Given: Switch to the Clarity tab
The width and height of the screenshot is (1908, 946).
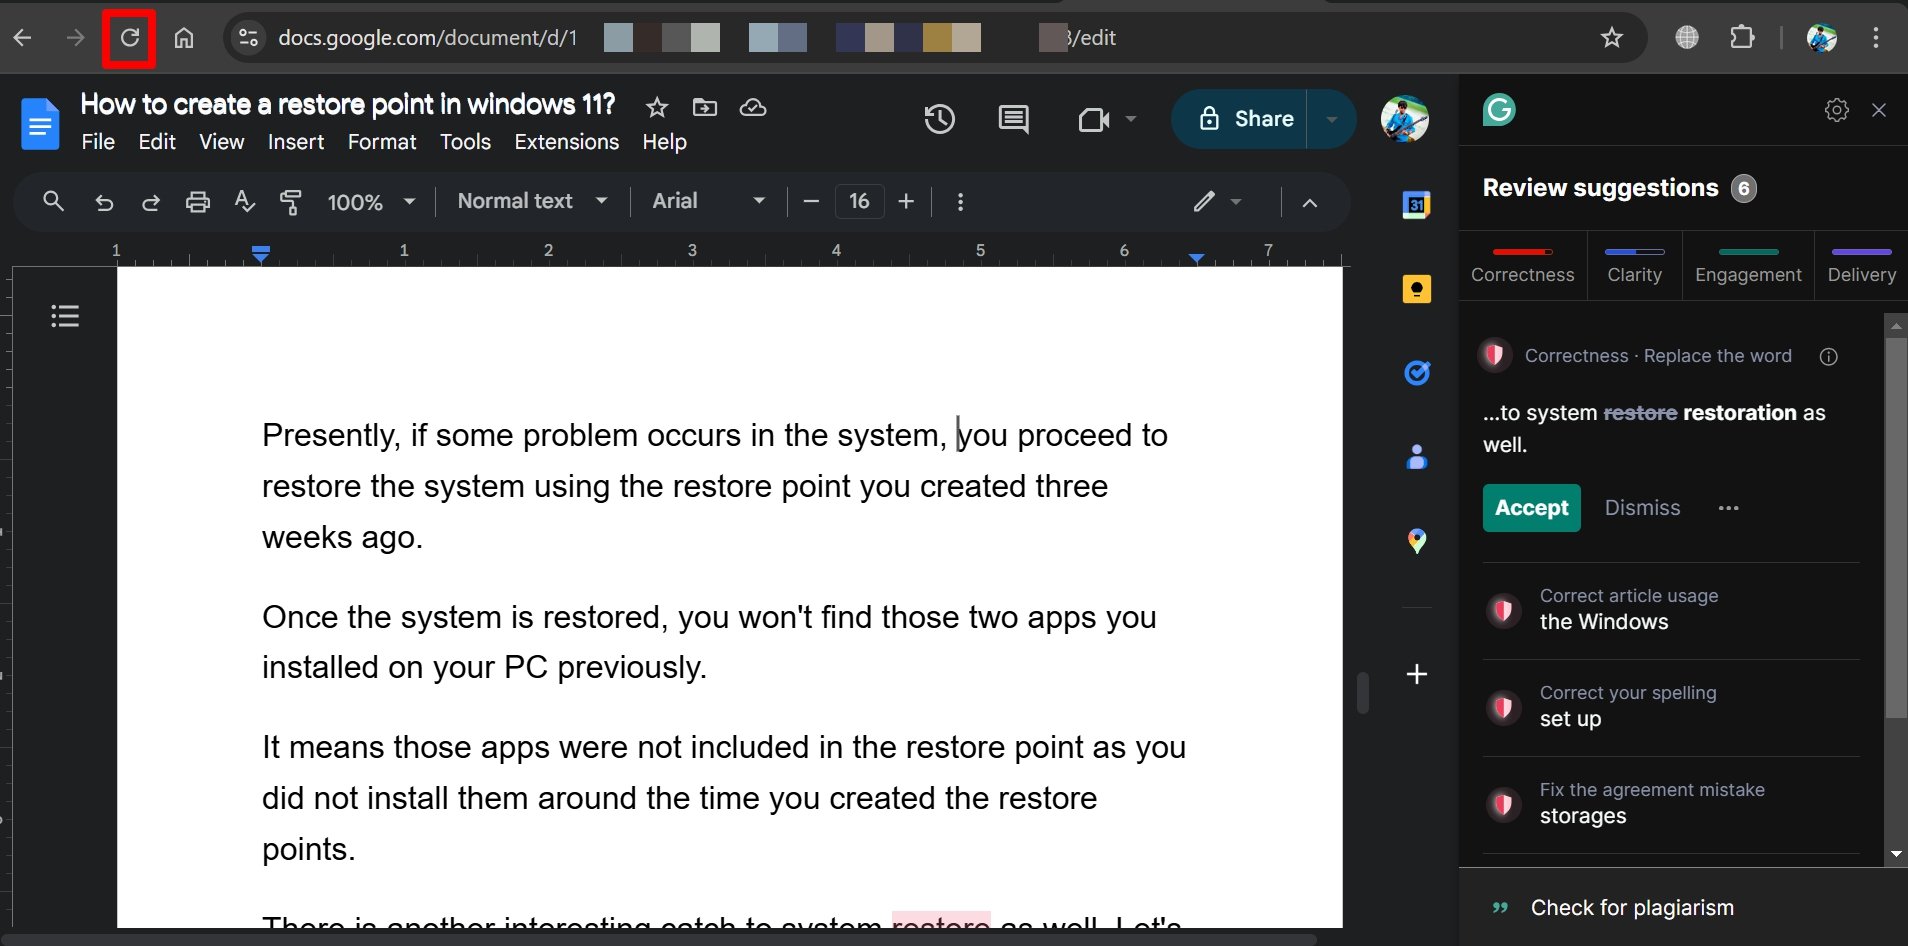Looking at the screenshot, I should (x=1634, y=265).
